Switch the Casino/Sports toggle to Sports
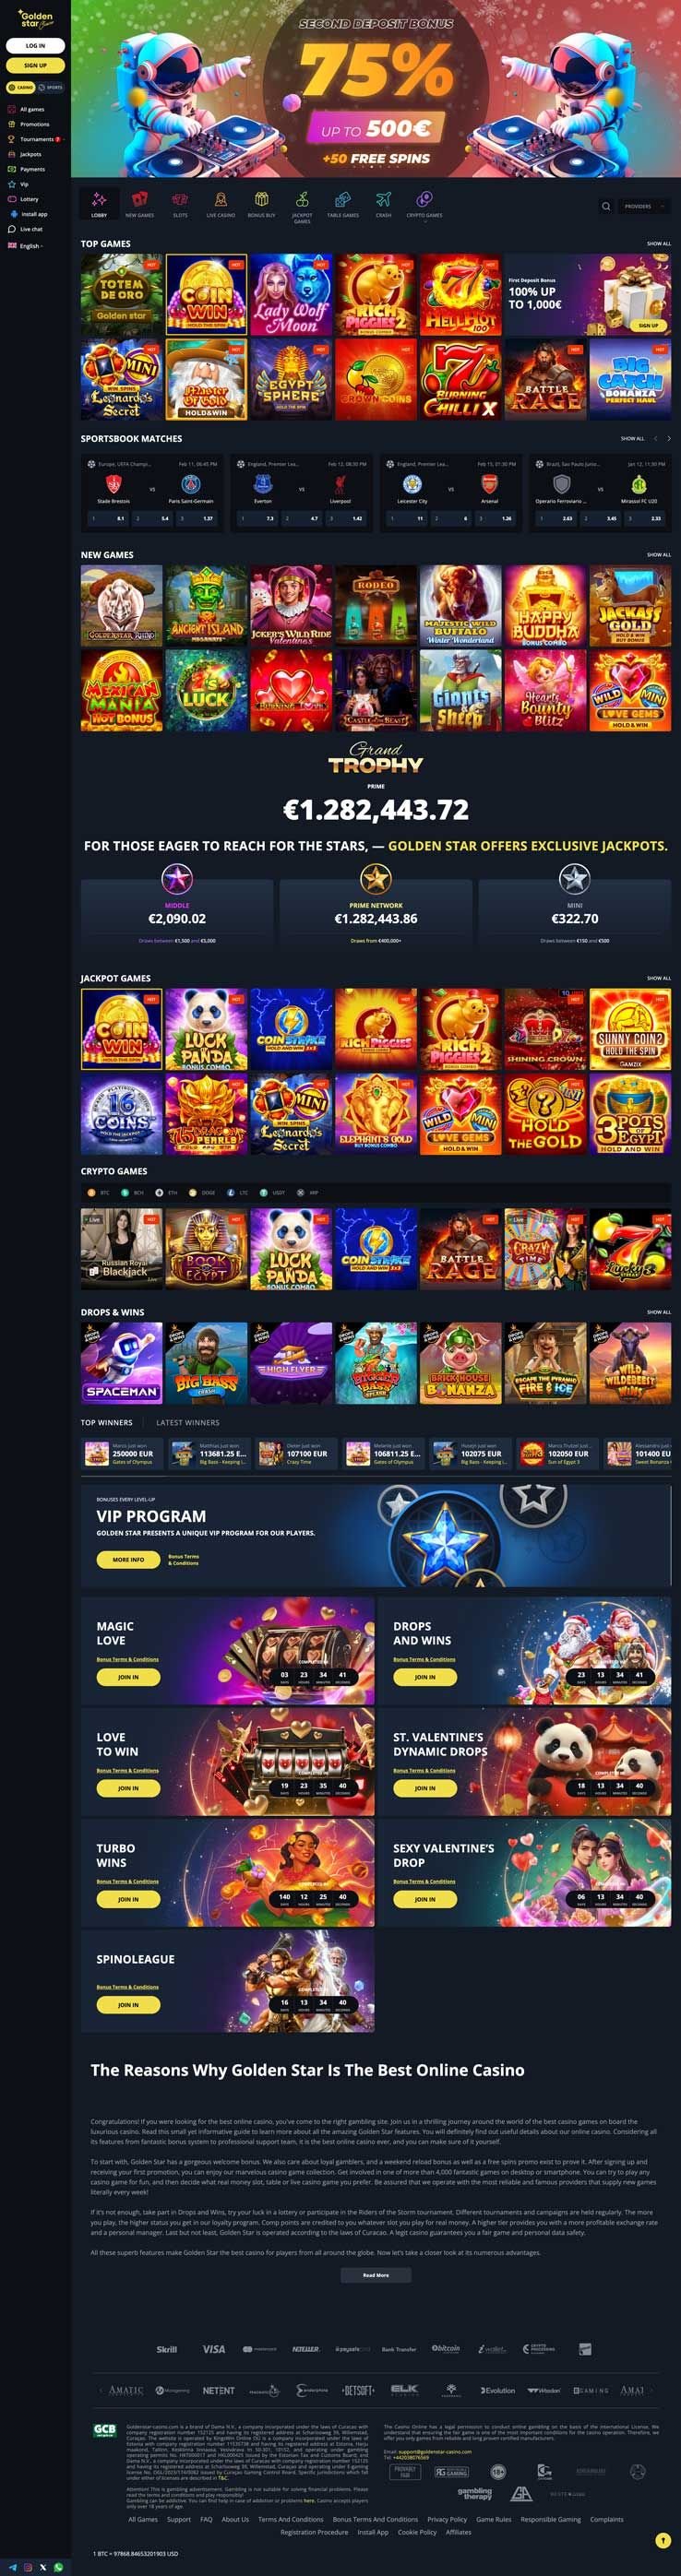Screen dimensions: 681x2576 (x=51, y=87)
